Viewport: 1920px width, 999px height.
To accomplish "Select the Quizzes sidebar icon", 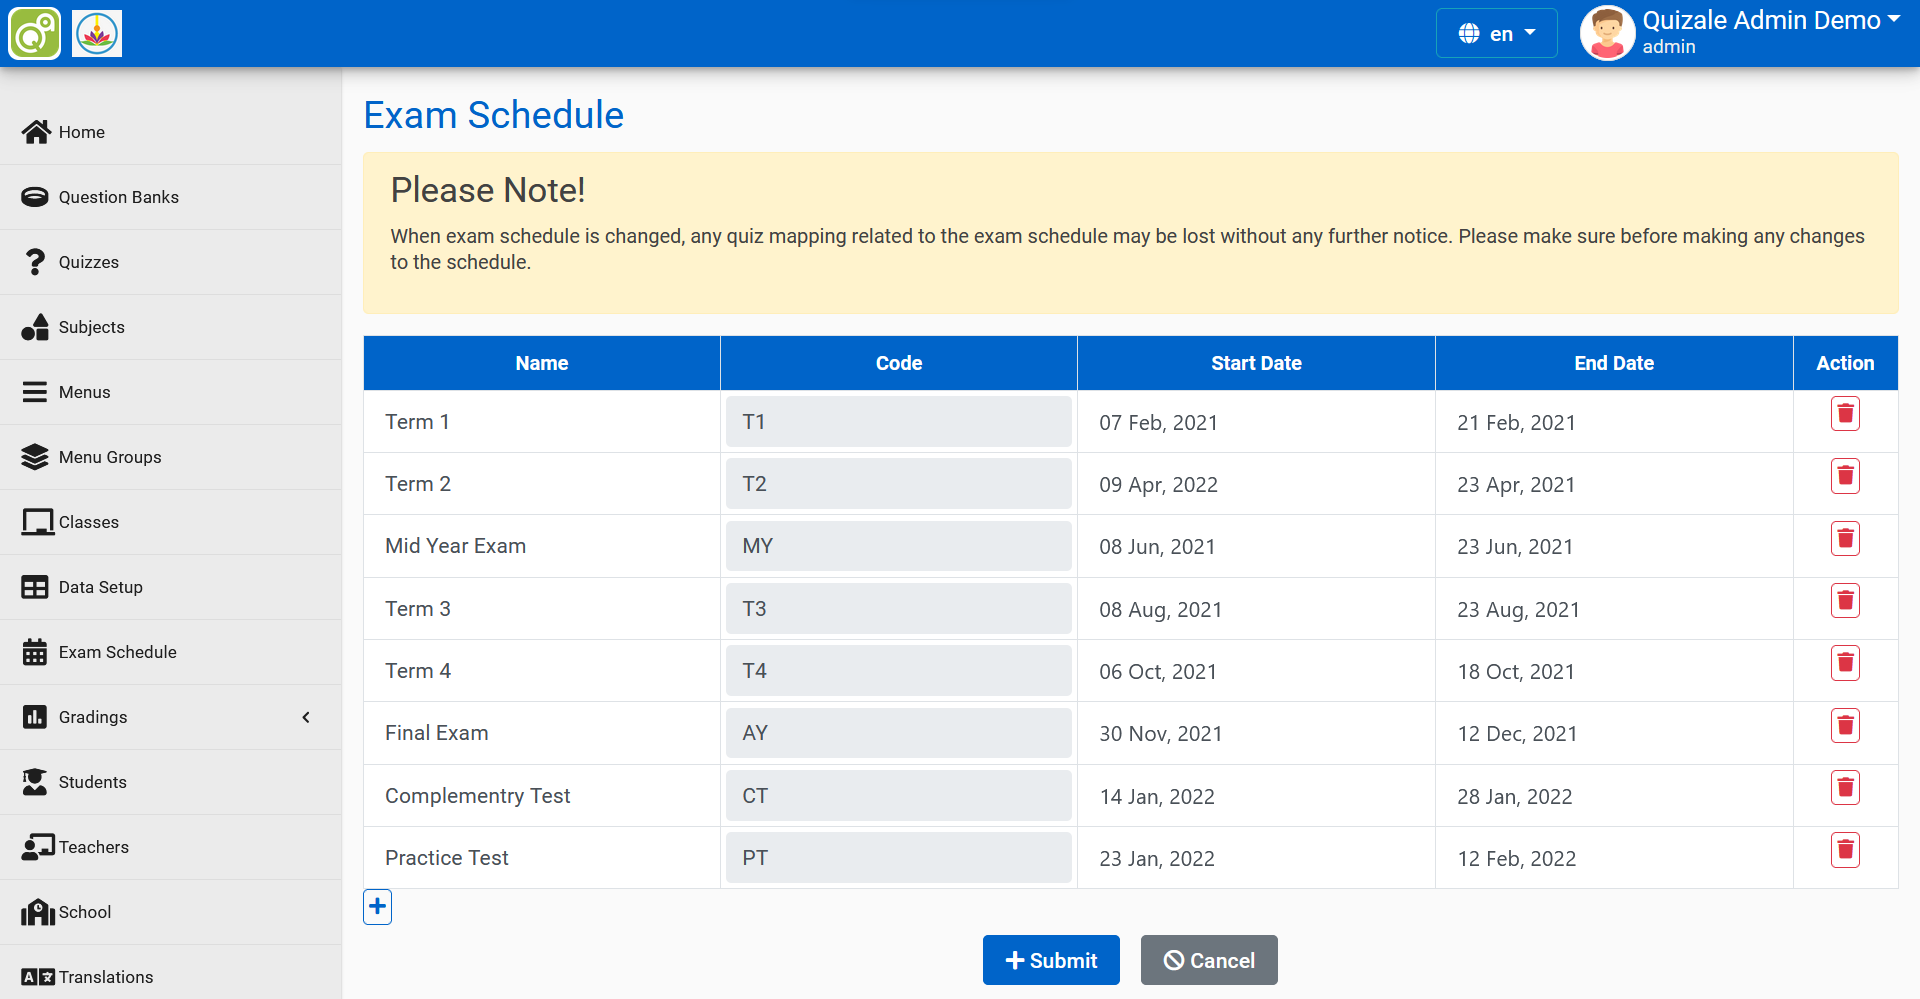I will tap(35, 261).
